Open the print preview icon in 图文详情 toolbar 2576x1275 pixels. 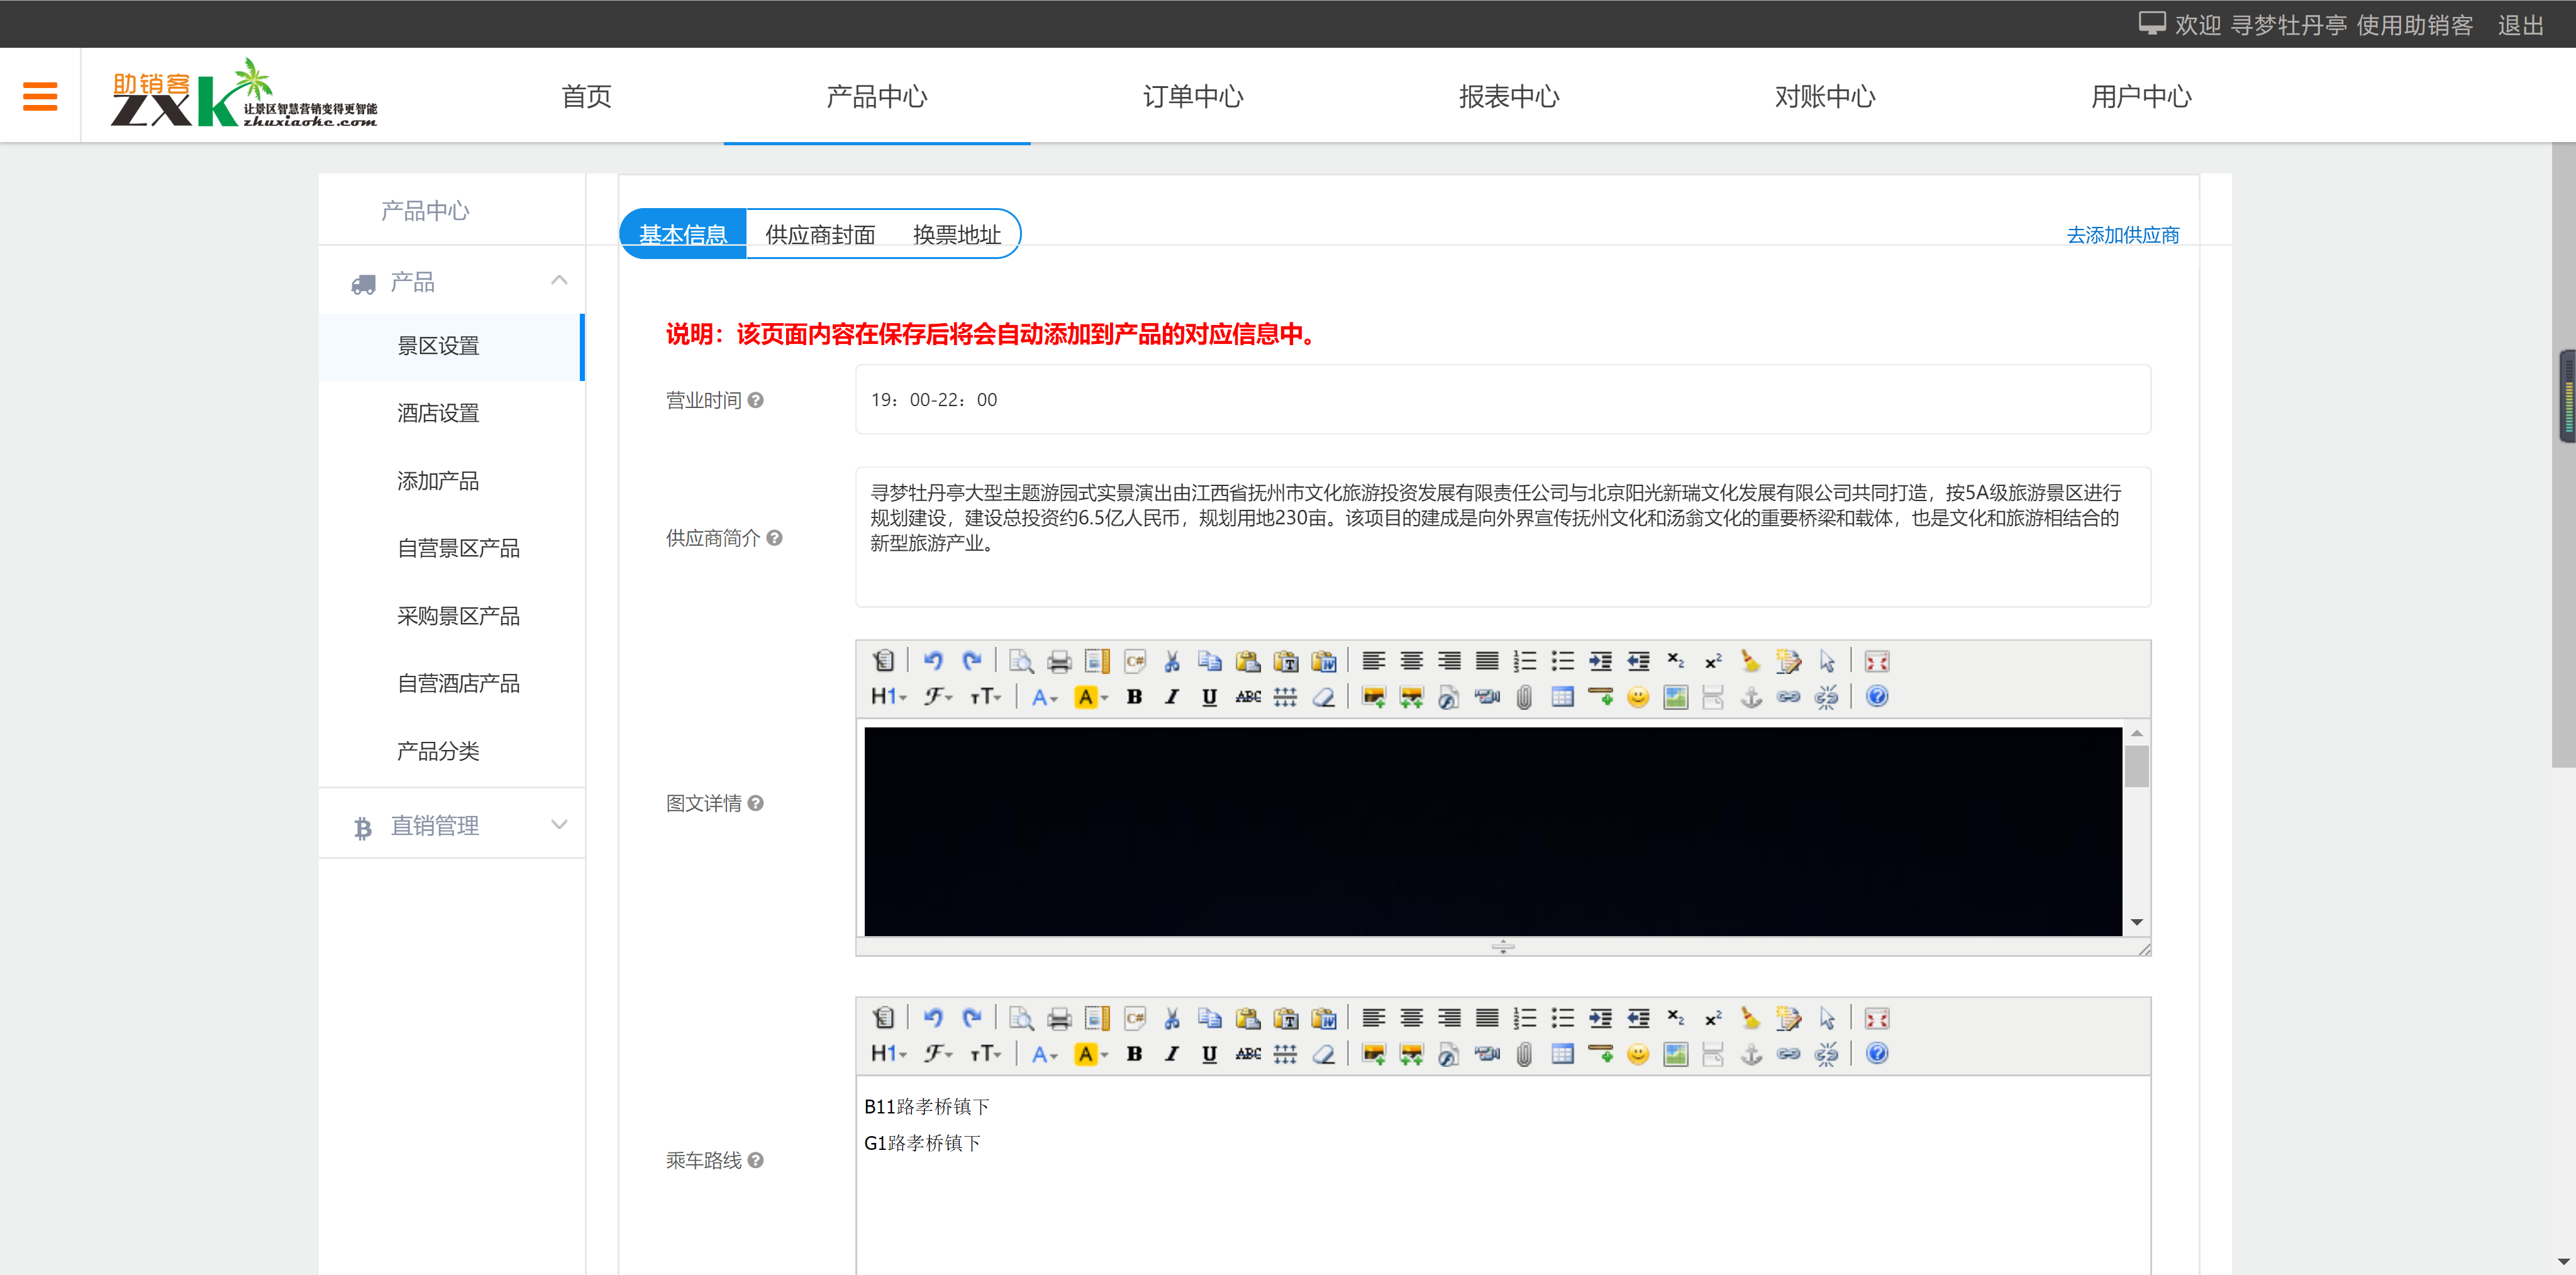pyautogui.click(x=1021, y=660)
